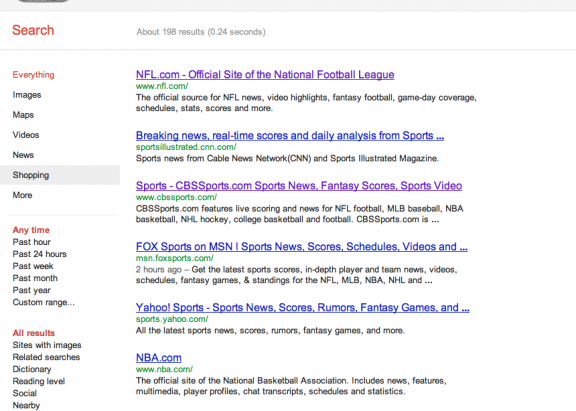This screenshot has width=576, height=411.
Task: Switch to News search
Action: tap(23, 155)
